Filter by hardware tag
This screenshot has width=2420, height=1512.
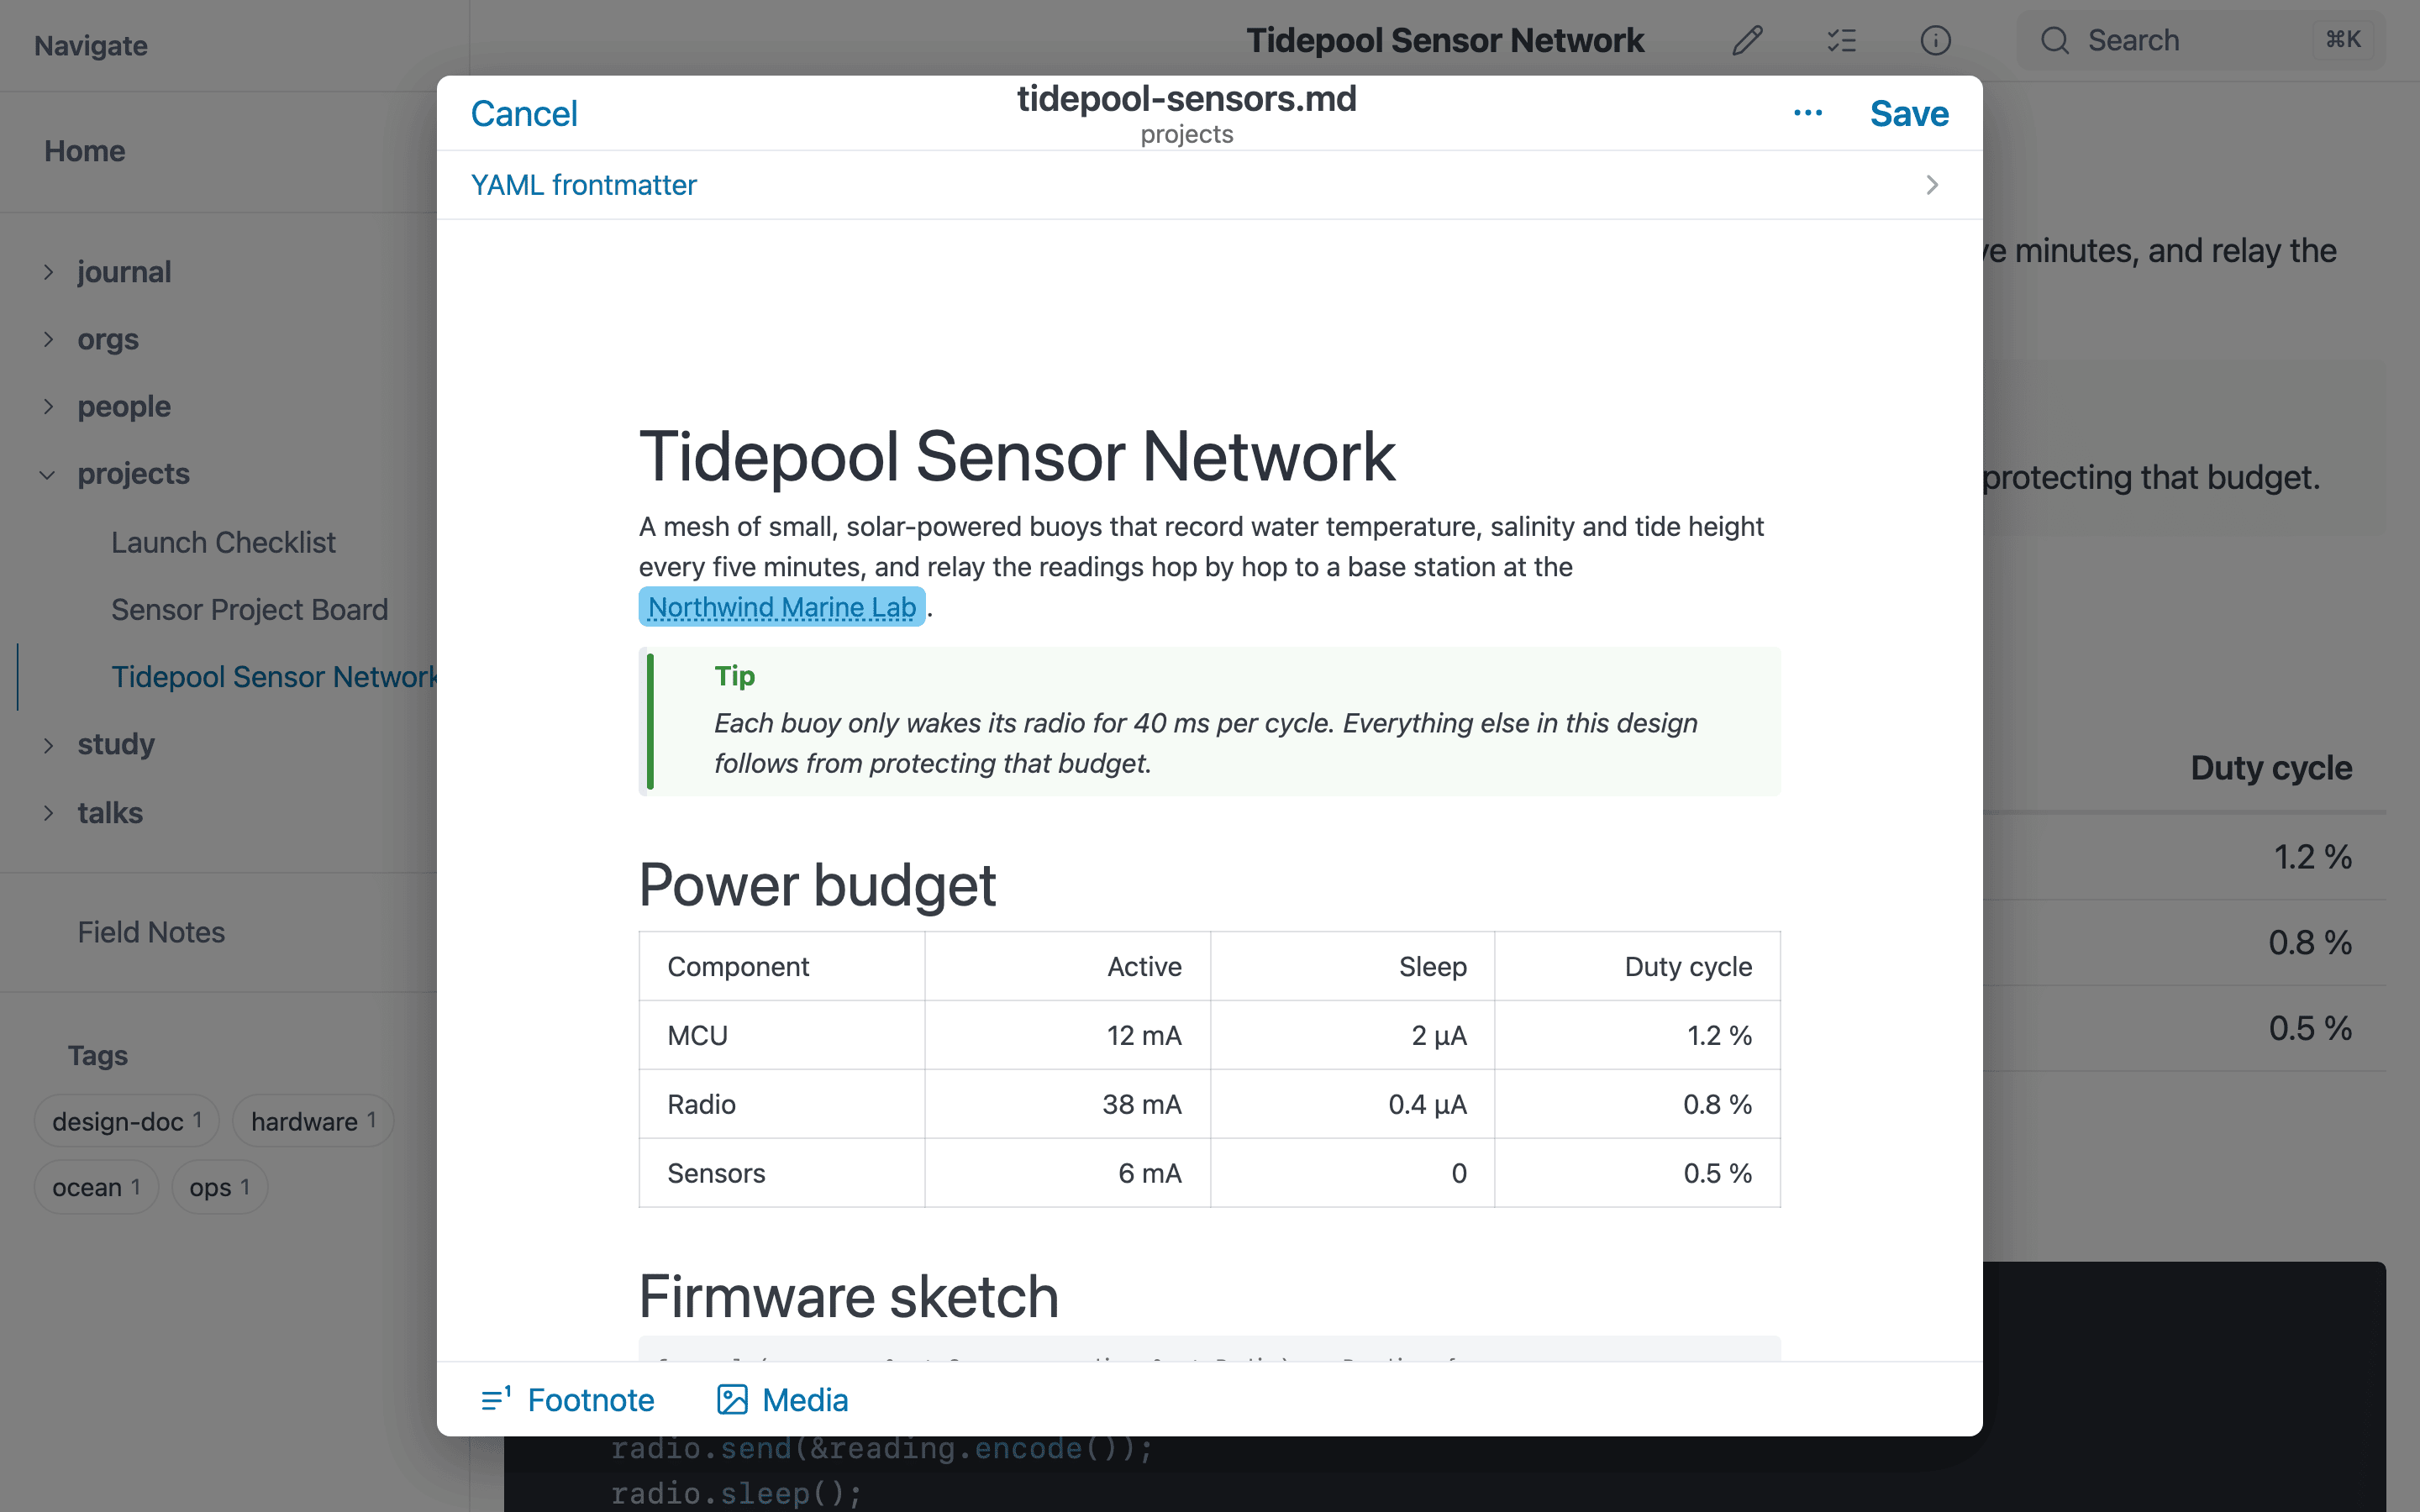click(x=313, y=1121)
